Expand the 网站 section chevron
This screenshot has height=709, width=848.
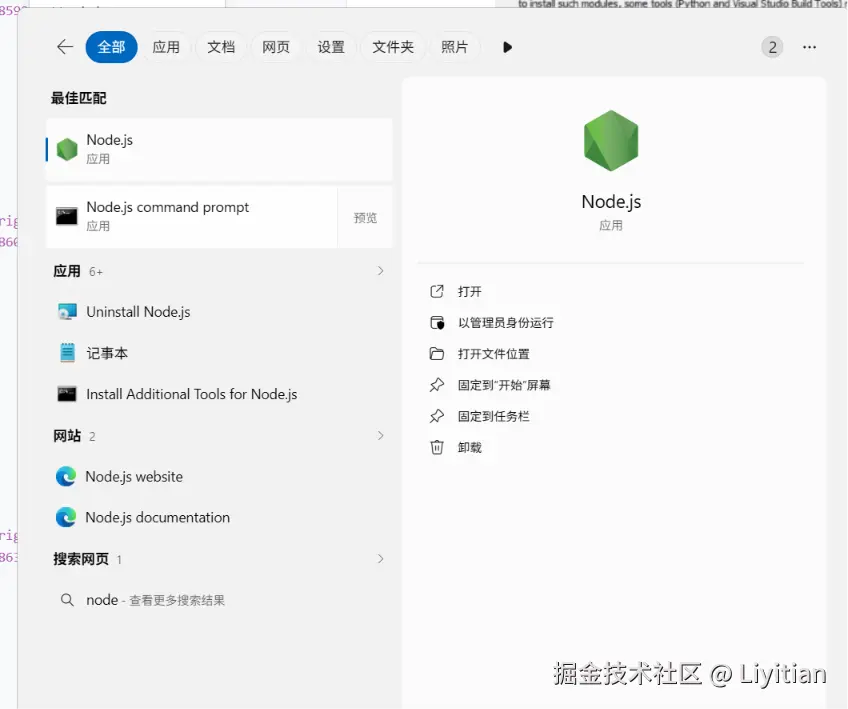381,435
